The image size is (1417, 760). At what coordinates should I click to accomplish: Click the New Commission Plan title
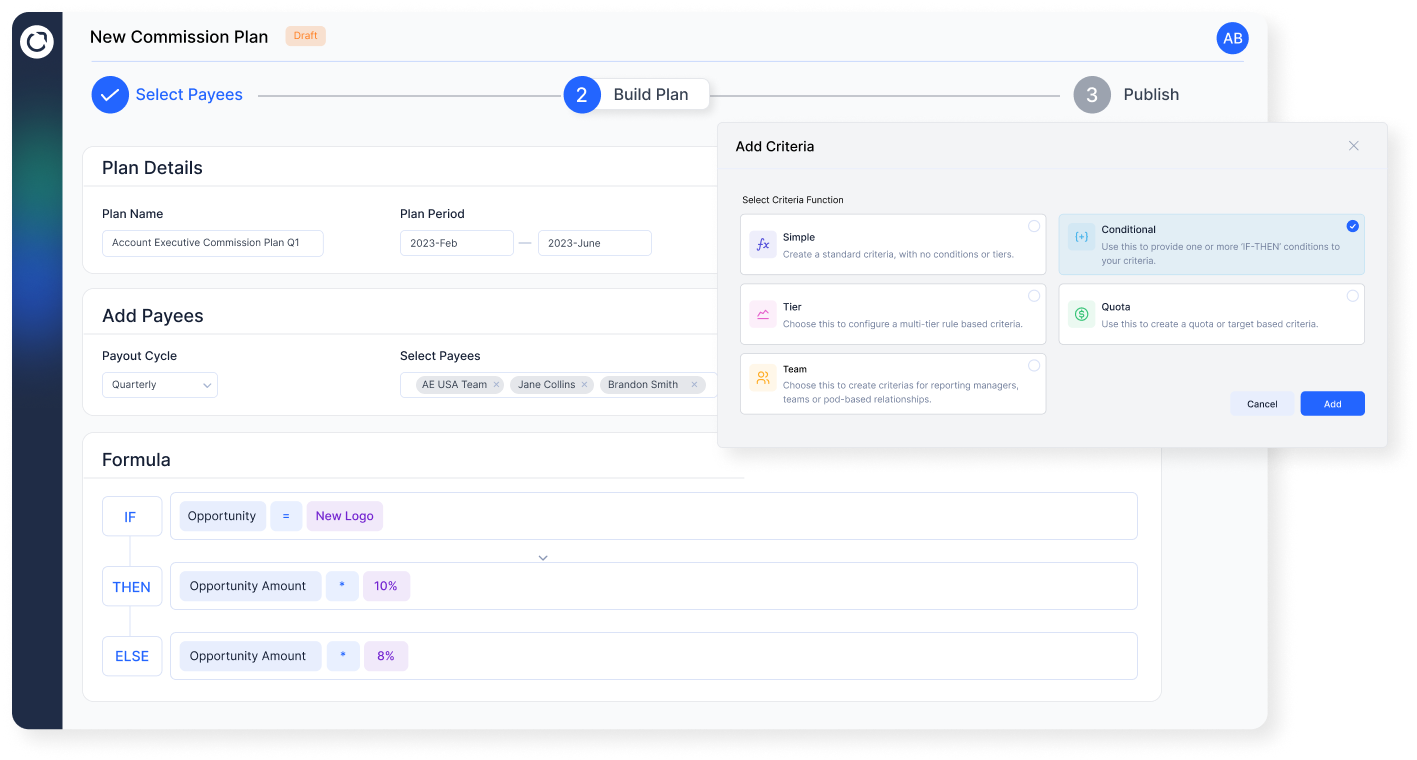point(179,37)
